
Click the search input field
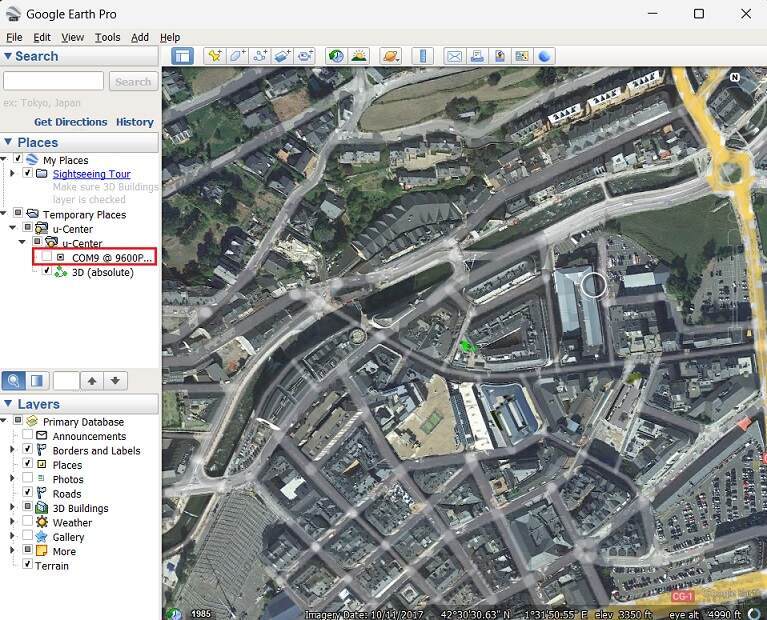pyautogui.click(x=54, y=81)
